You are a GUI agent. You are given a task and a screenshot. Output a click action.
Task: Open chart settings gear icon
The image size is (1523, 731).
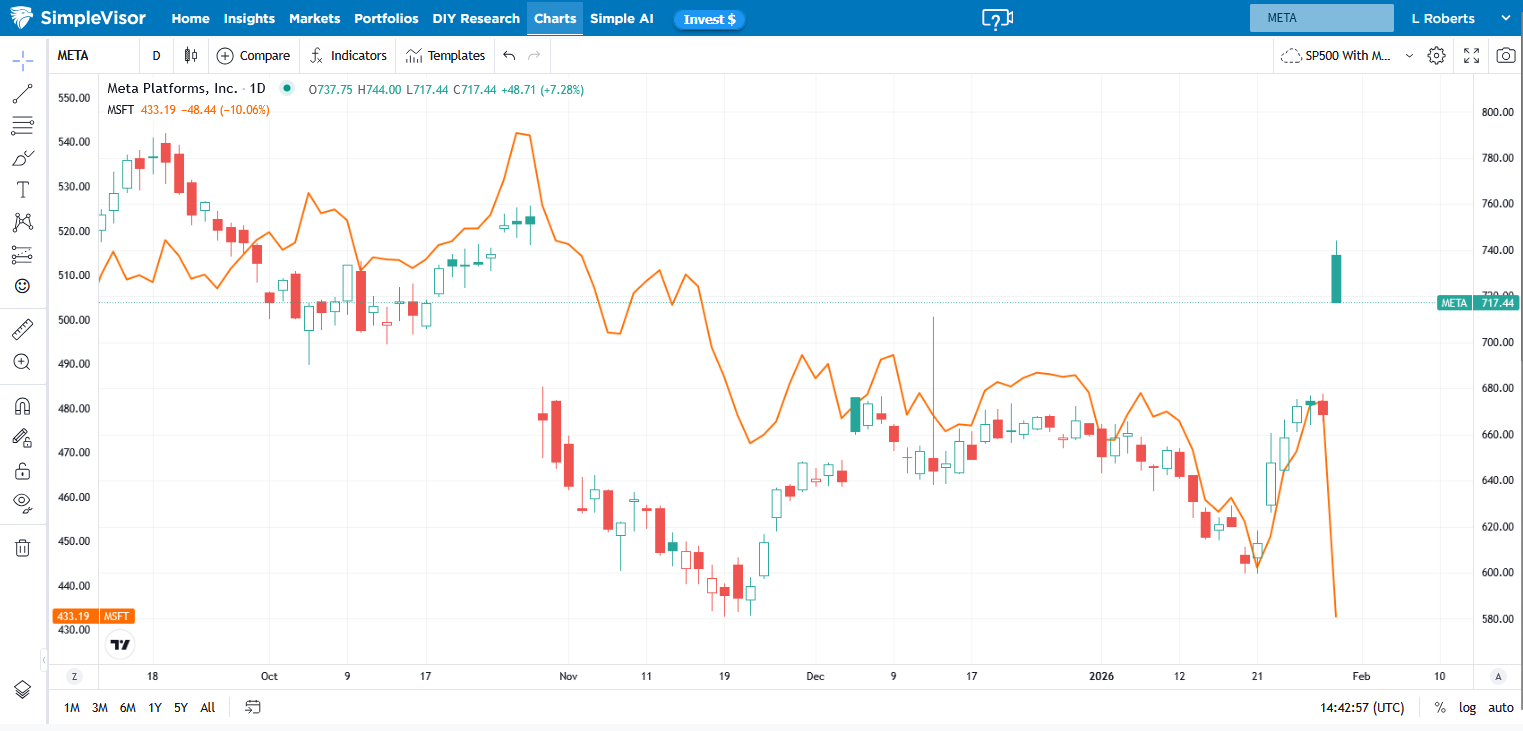tap(1436, 56)
